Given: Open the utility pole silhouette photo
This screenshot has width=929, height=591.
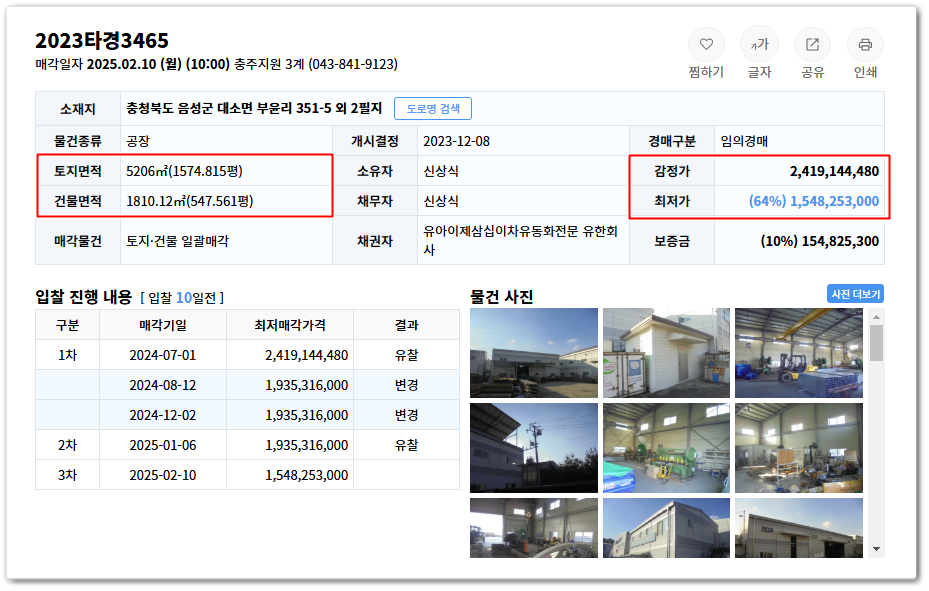Looking at the screenshot, I should (534, 448).
